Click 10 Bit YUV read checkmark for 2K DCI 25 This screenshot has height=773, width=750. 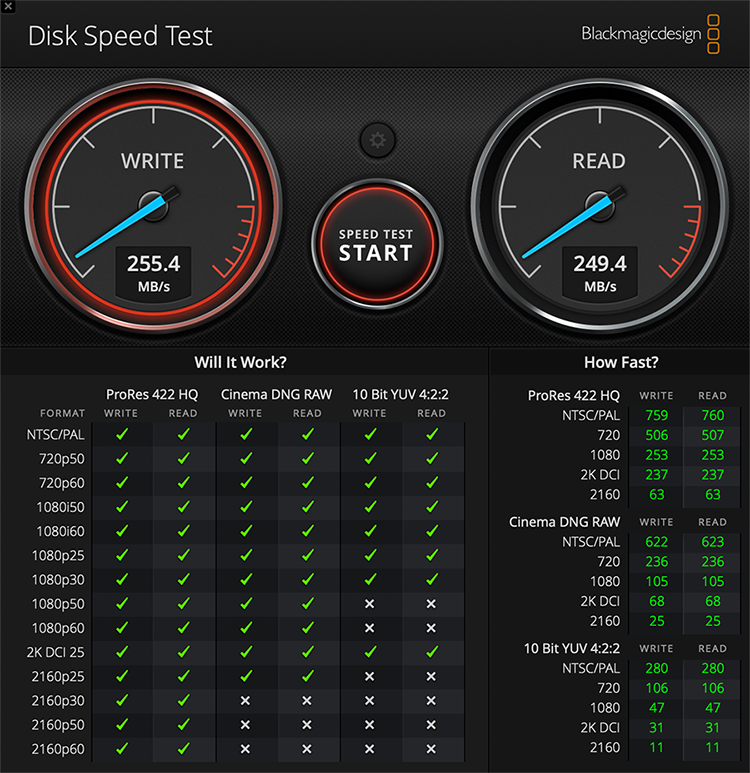(x=431, y=652)
